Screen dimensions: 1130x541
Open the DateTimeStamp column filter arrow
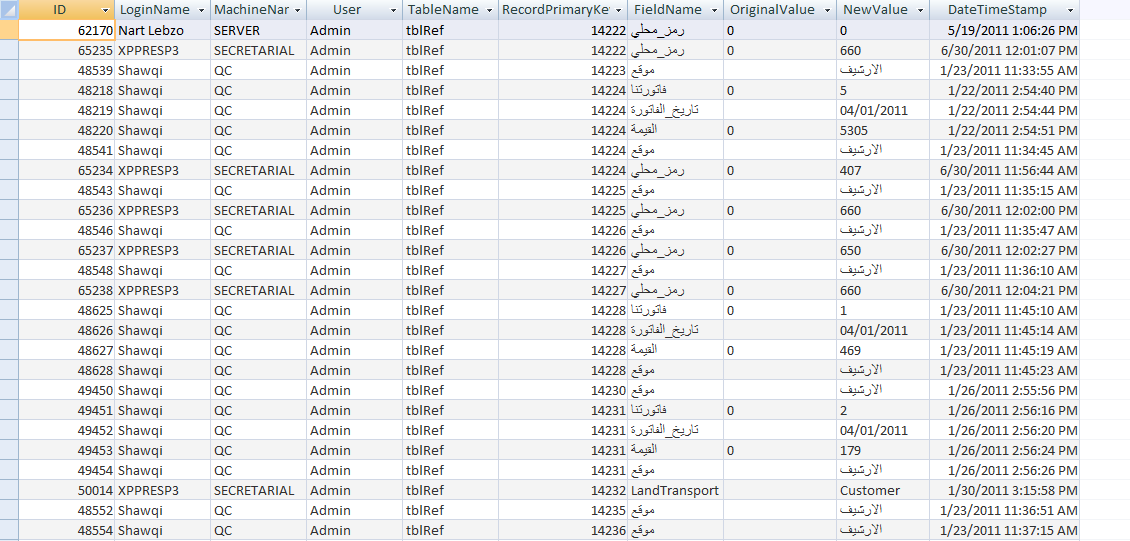coord(1070,10)
